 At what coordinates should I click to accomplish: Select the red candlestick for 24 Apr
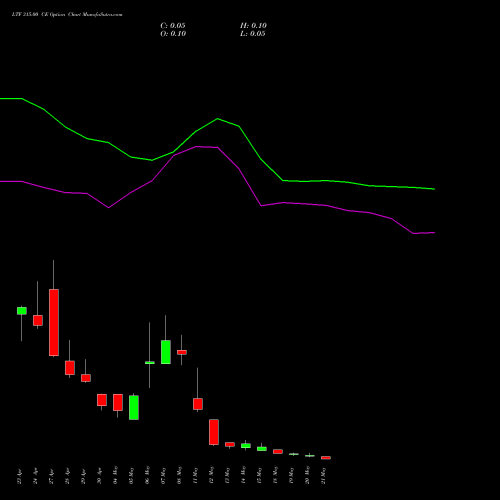point(38,320)
